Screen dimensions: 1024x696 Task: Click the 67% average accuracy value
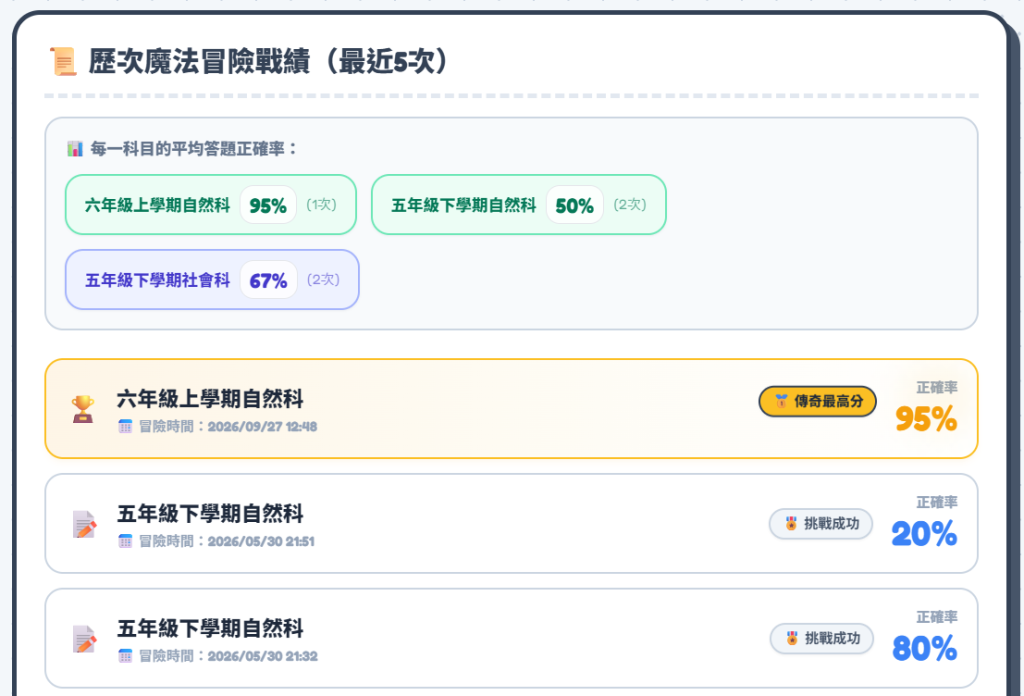click(x=268, y=281)
